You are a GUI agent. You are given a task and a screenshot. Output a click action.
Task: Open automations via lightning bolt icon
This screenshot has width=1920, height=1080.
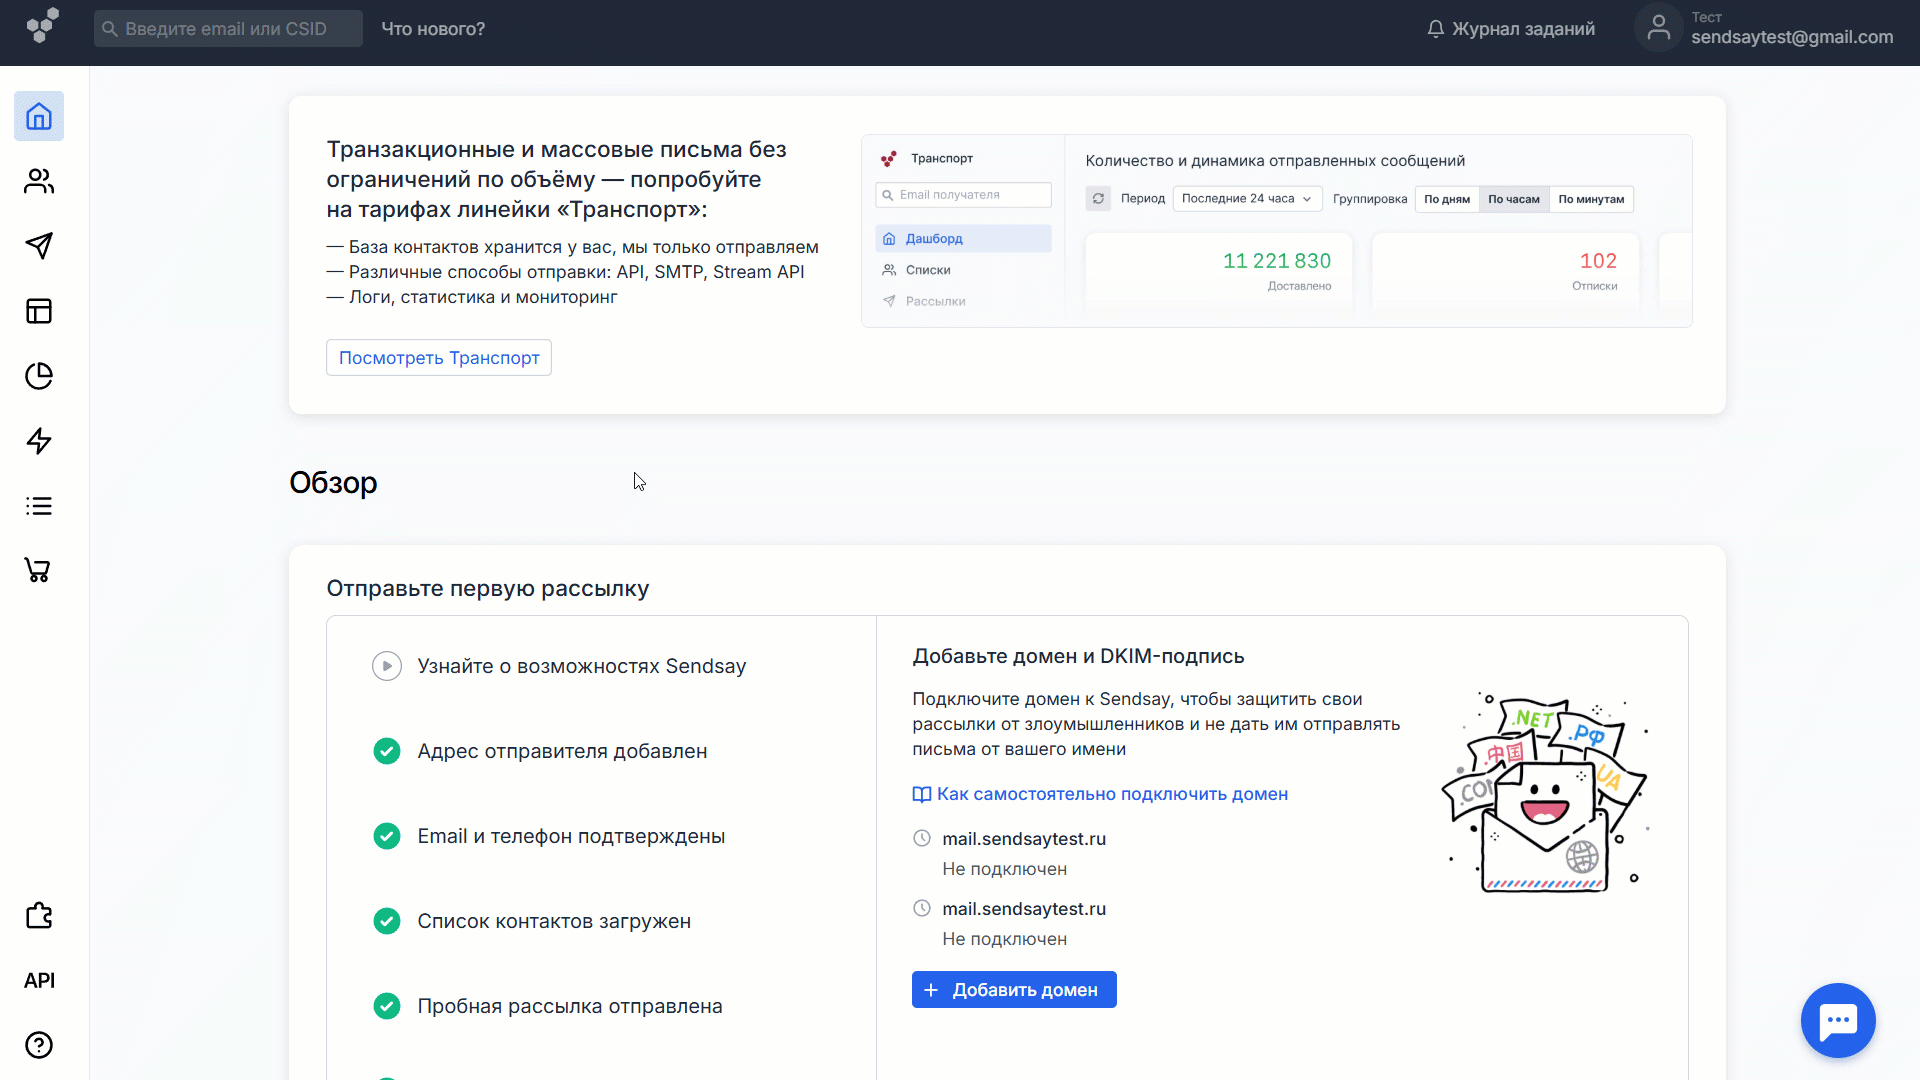click(x=39, y=441)
